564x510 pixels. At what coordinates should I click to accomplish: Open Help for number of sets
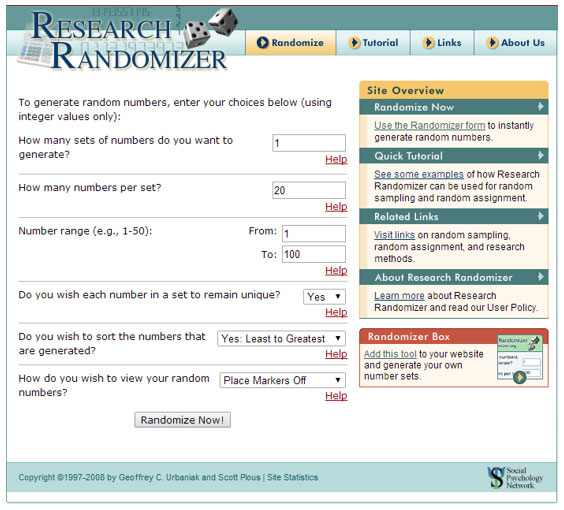click(336, 159)
